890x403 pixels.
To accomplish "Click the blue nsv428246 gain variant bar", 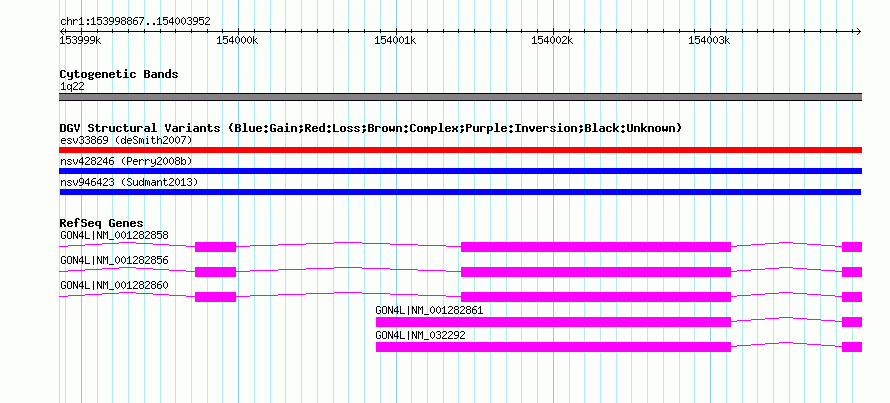I will tap(460, 171).
